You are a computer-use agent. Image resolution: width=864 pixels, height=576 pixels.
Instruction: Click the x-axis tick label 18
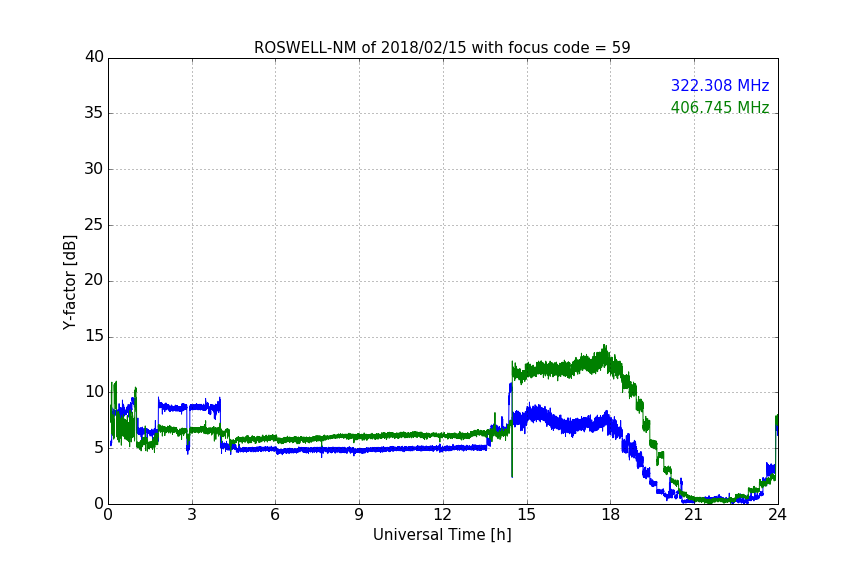click(x=611, y=515)
